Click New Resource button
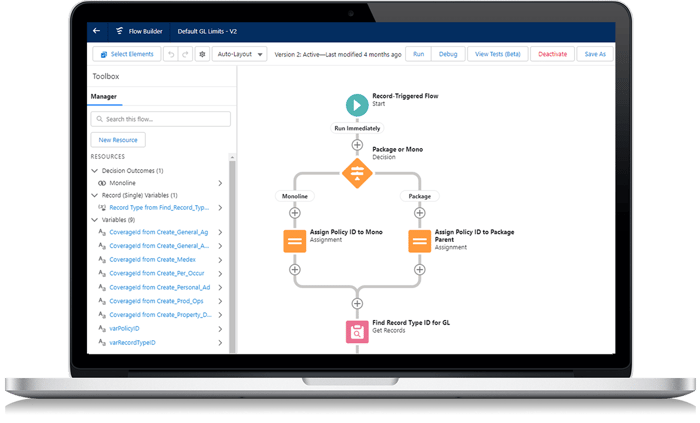This screenshot has width=700, height=423. (118, 140)
